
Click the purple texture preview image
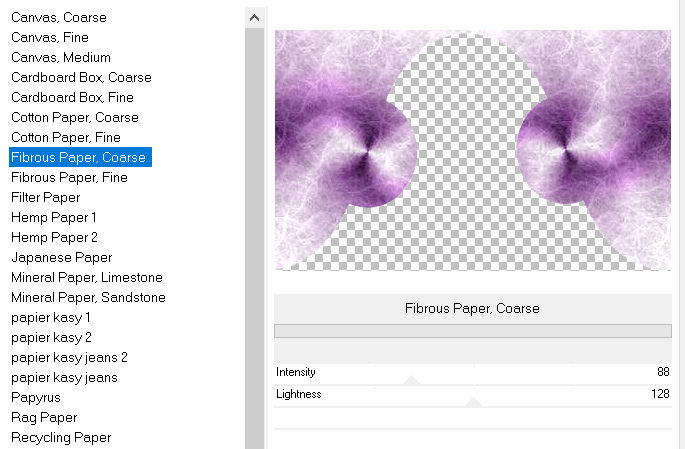tap(472, 150)
